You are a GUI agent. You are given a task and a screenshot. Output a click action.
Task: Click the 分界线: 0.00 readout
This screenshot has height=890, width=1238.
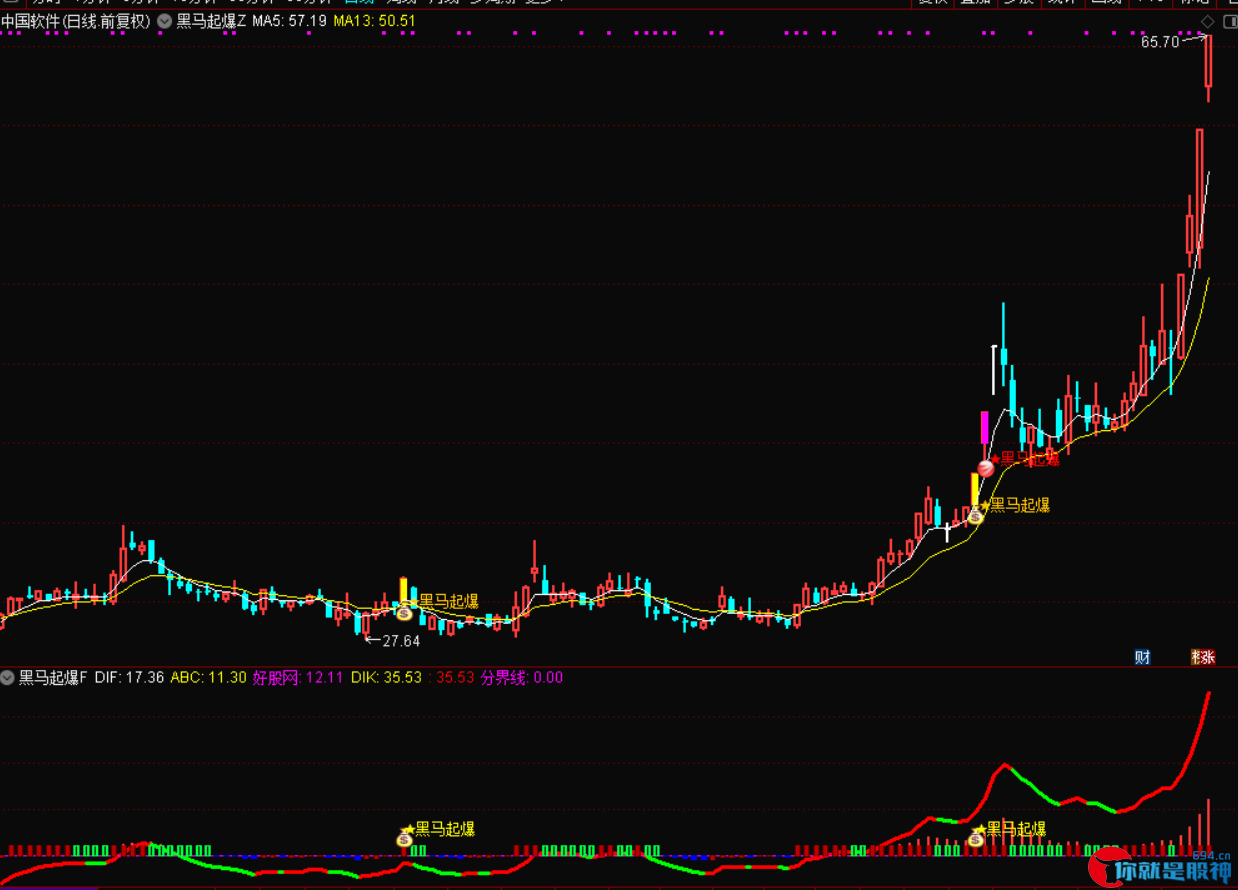522,678
